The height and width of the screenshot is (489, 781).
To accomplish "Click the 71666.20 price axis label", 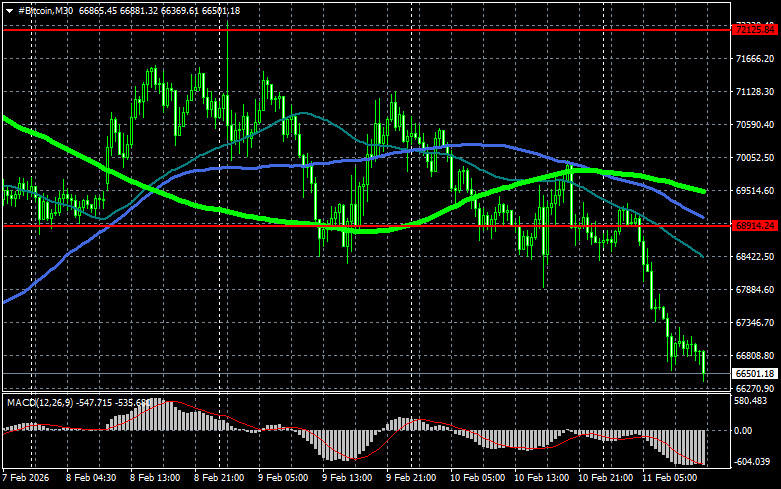I will pyautogui.click(x=755, y=59).
